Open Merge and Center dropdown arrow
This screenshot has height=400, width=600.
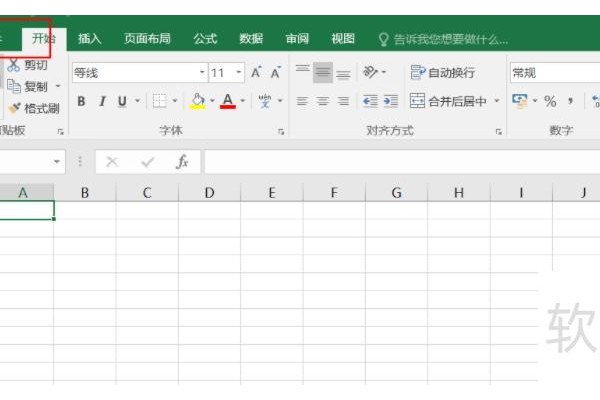(497, 101)
